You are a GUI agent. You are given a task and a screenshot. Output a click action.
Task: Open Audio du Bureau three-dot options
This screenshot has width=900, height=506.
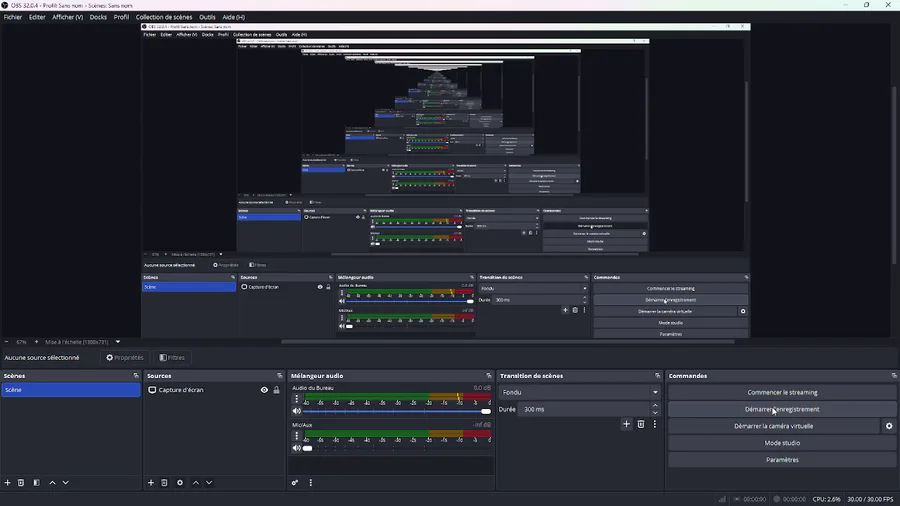pos(297,399)
